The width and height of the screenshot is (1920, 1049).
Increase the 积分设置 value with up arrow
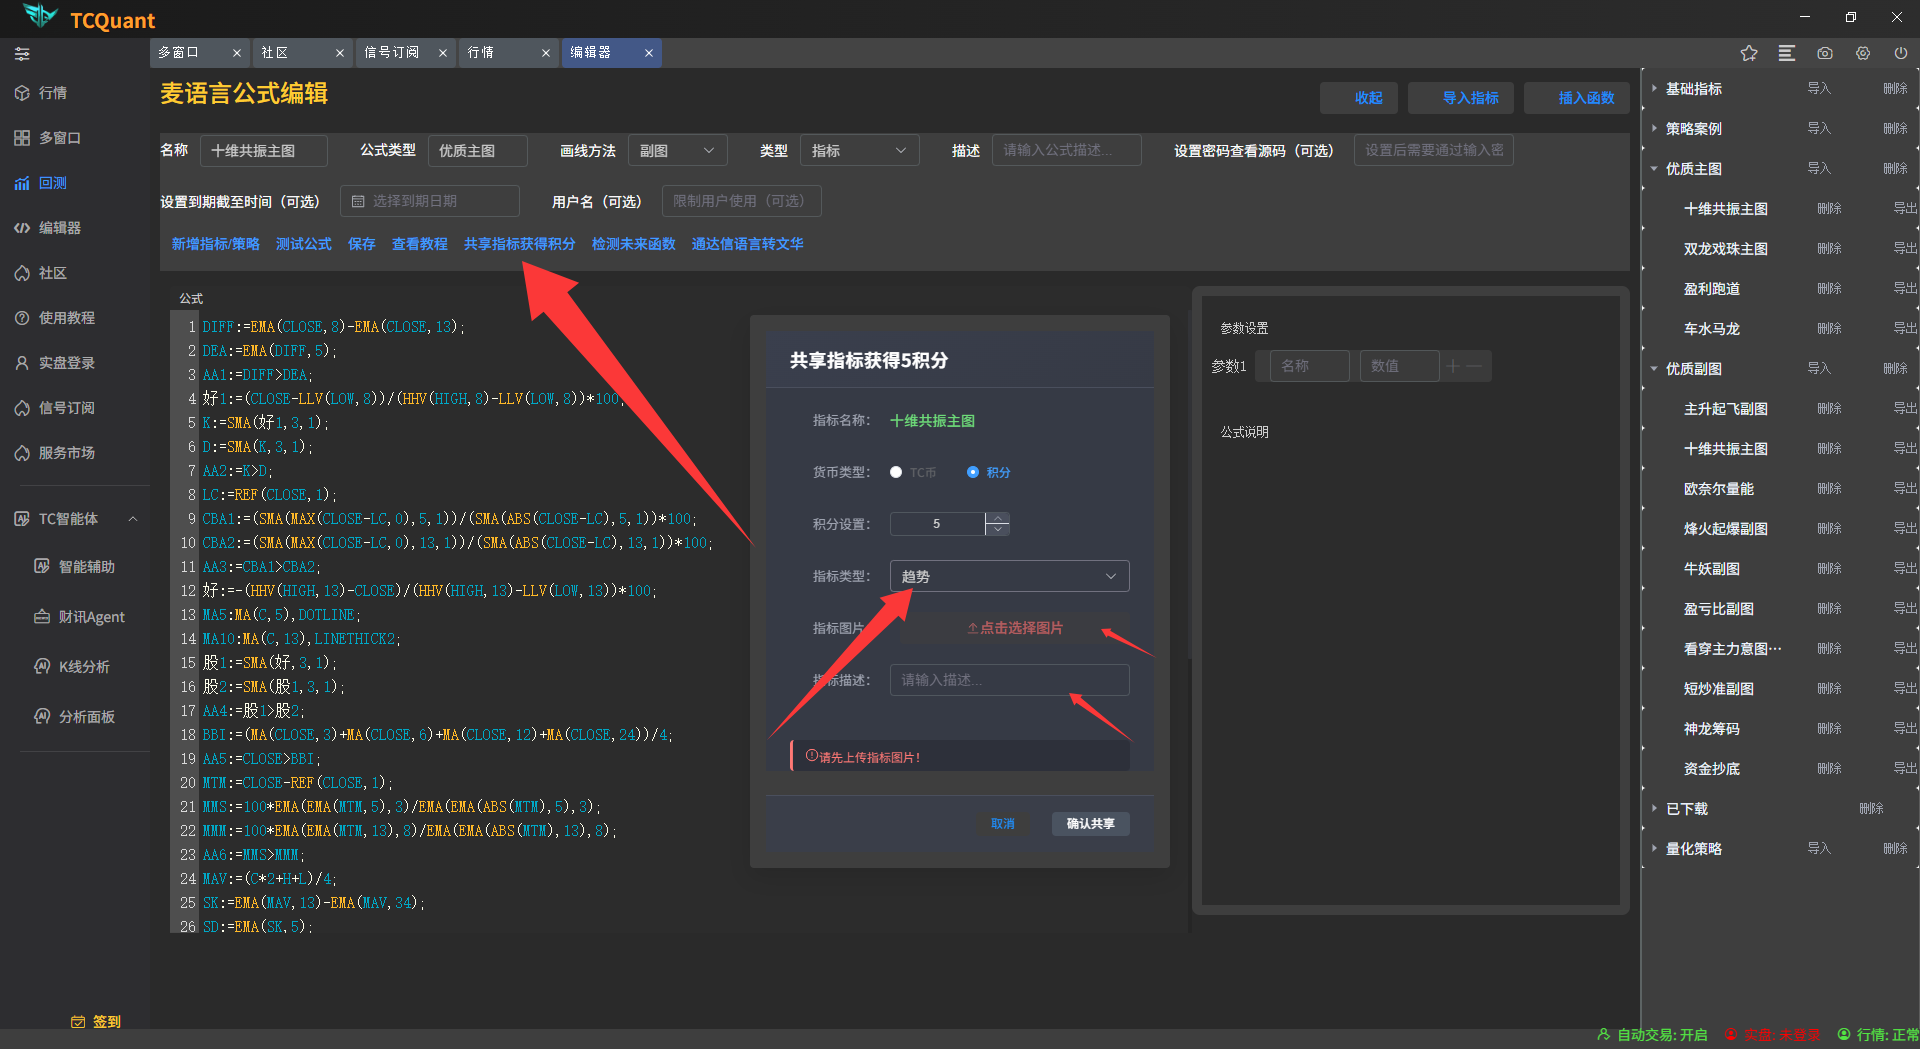point(997,518)
